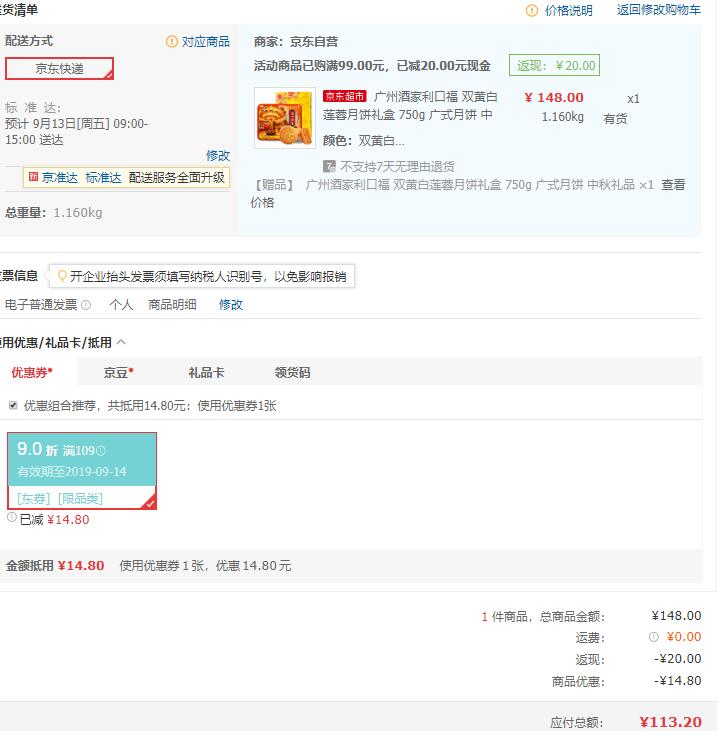Click the 返现 ¥20.00 green tag

click(x=554, y=65)
